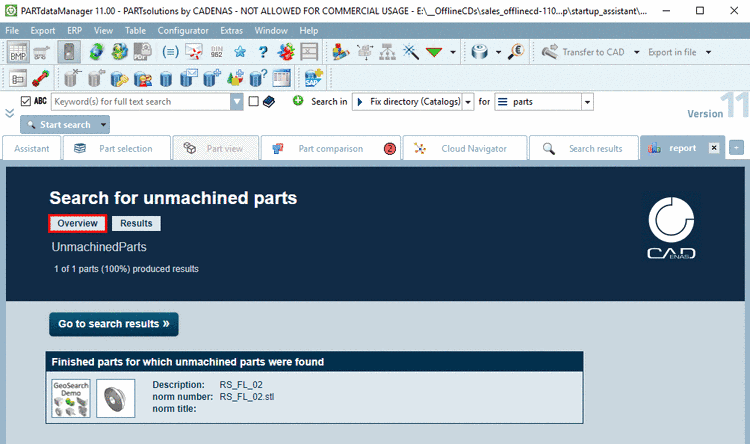Click the blue star favorites icon

click(240, 52)
